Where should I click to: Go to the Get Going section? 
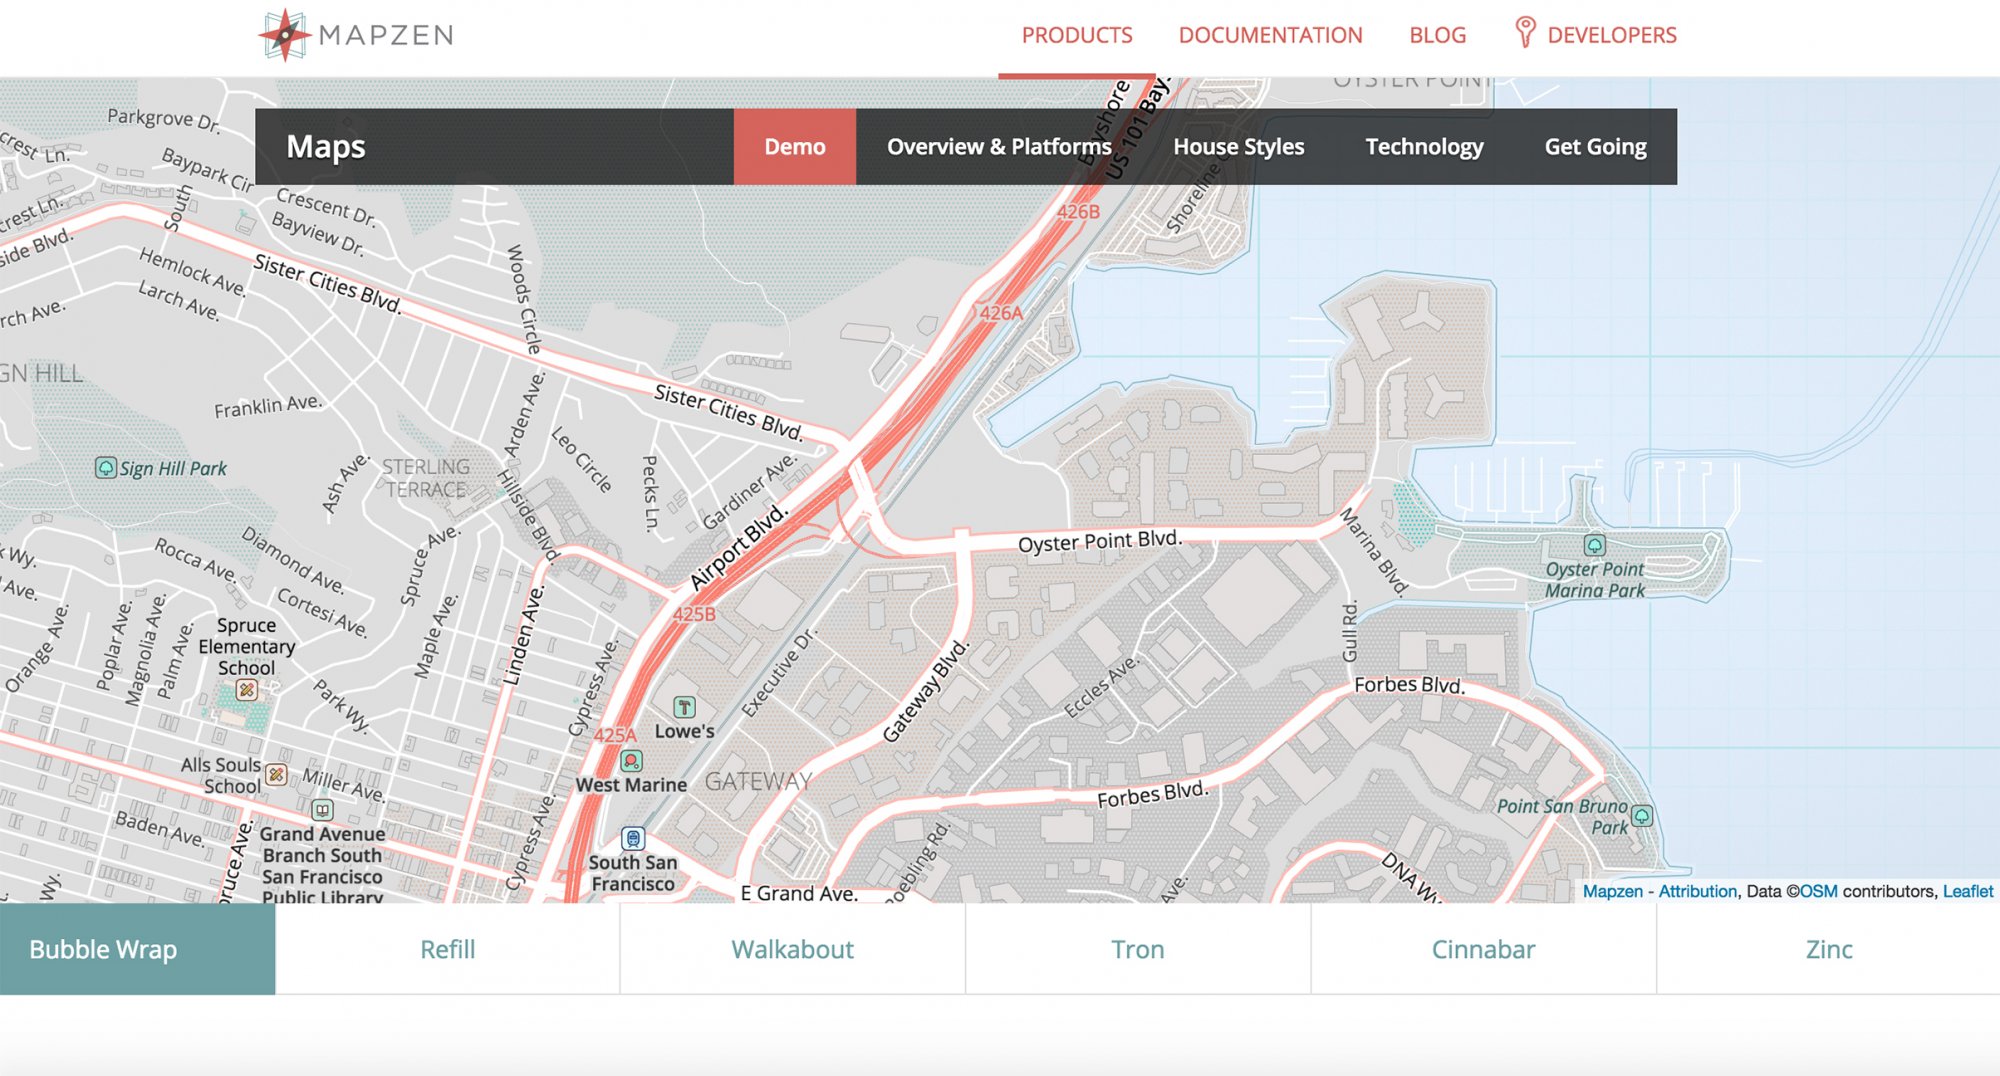(x=1595, y=146)
